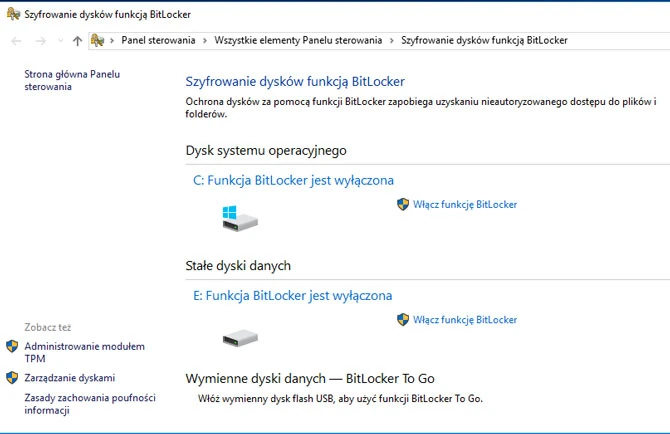Screen dimensions: 670x434
Task: Open Strona główna Panelu sterowania link
Action: pos(72,80)
